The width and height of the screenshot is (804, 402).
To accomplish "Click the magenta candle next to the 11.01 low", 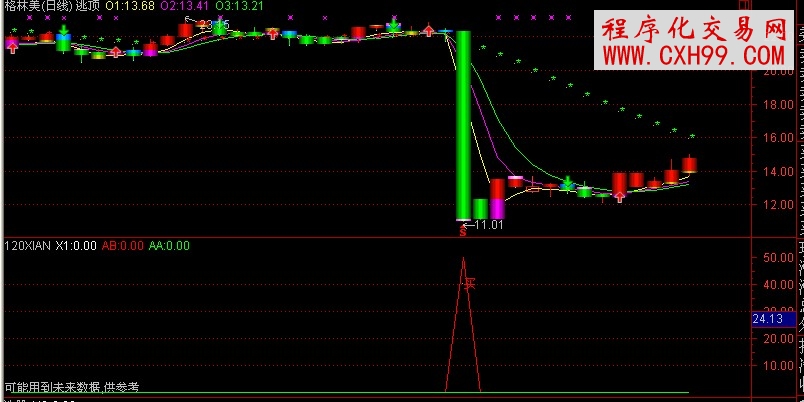I will (497, 208).
